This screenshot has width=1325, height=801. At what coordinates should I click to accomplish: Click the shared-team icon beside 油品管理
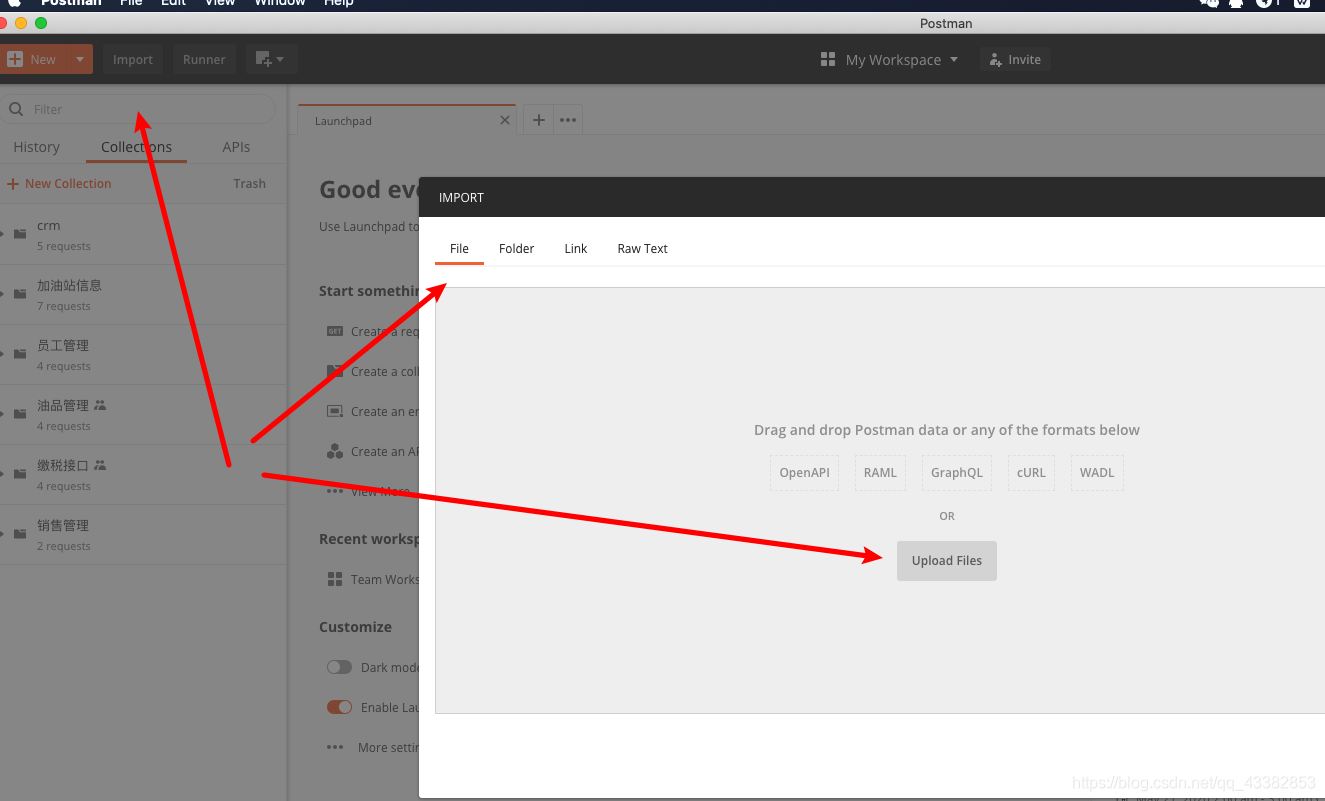tap(99, 405)
